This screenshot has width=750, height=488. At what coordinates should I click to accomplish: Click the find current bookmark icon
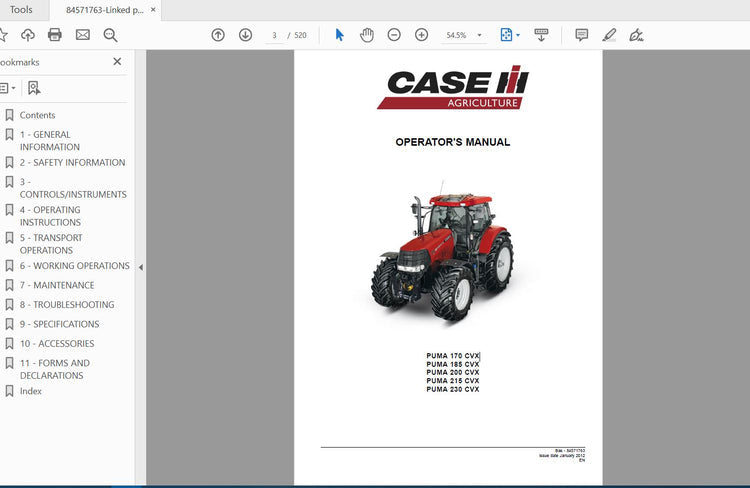click(34, 88)
